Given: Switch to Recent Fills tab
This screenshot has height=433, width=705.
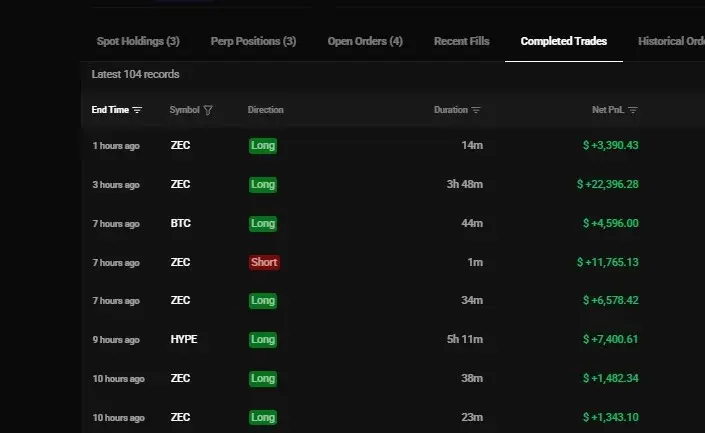Looking at the screenshot, I should point(461,41).
